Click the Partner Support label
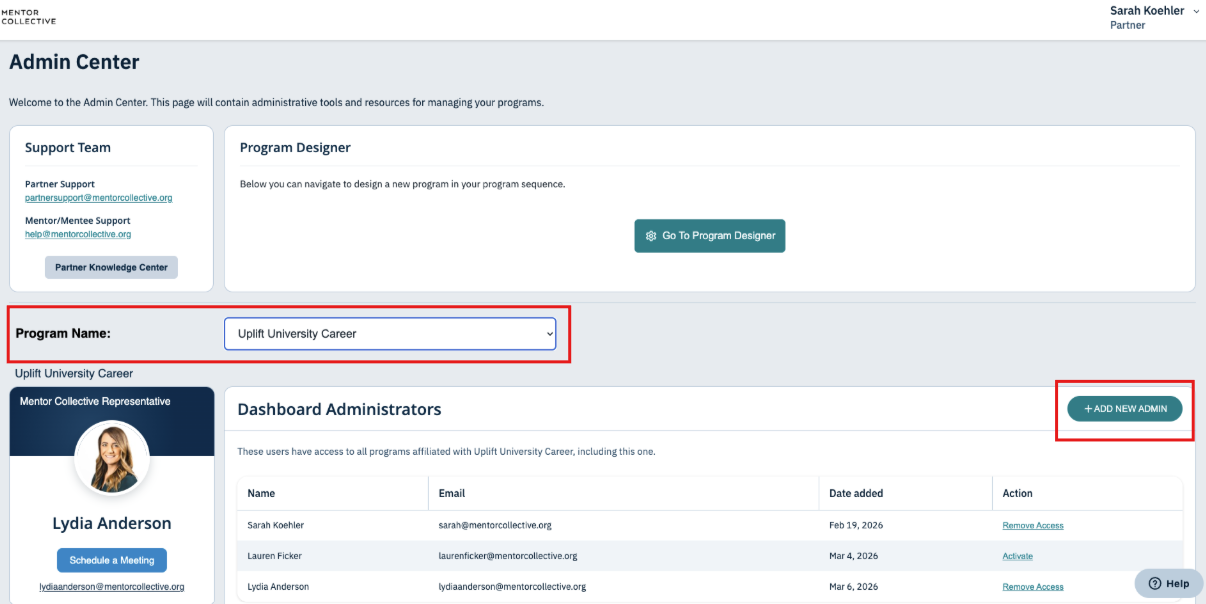 click(60, 184)
